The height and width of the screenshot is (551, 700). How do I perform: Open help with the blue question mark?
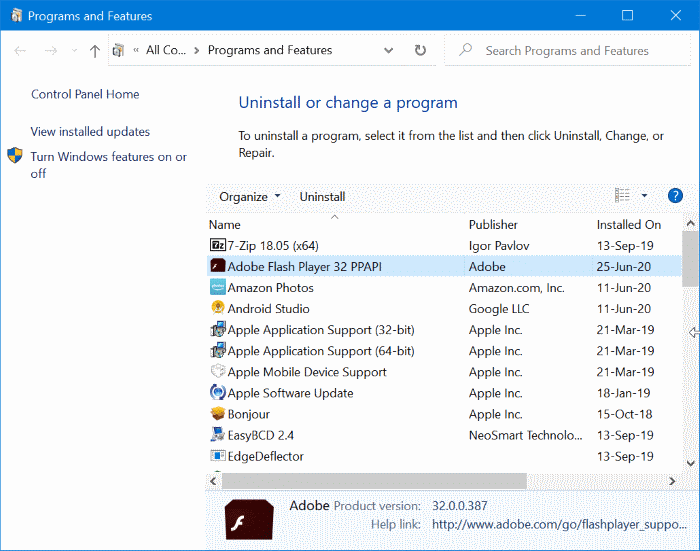pos(675,196)
